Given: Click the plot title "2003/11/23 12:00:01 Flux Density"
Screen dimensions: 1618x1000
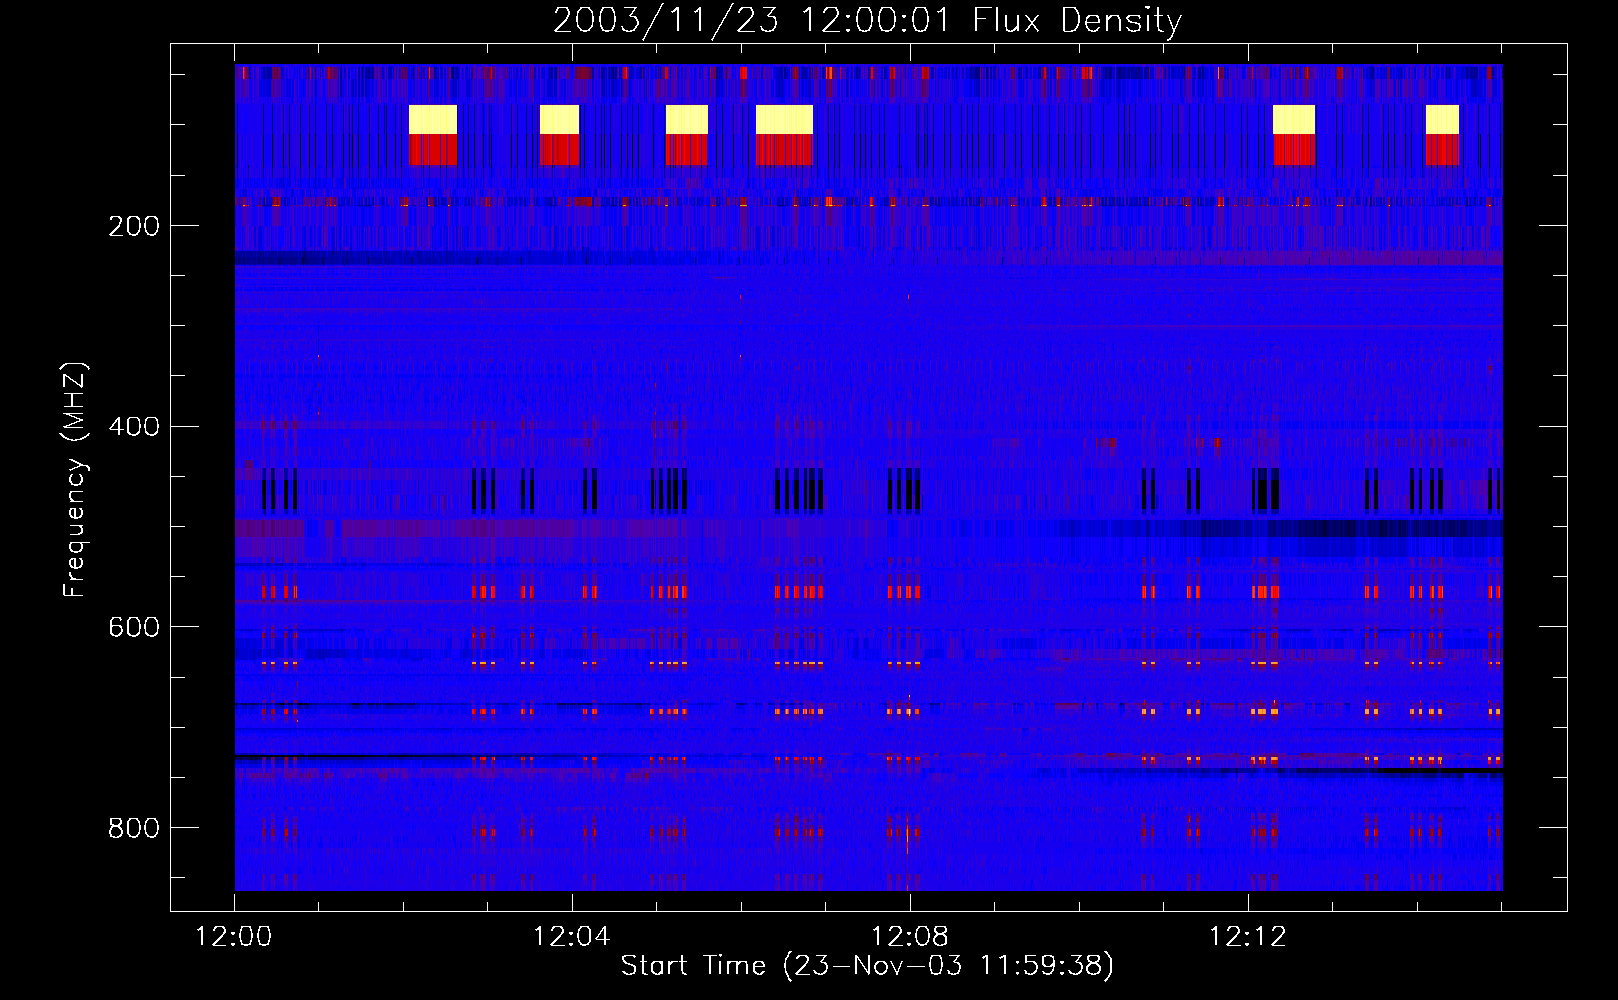Looking at the screenshot, I should click(x=867, y=20).
